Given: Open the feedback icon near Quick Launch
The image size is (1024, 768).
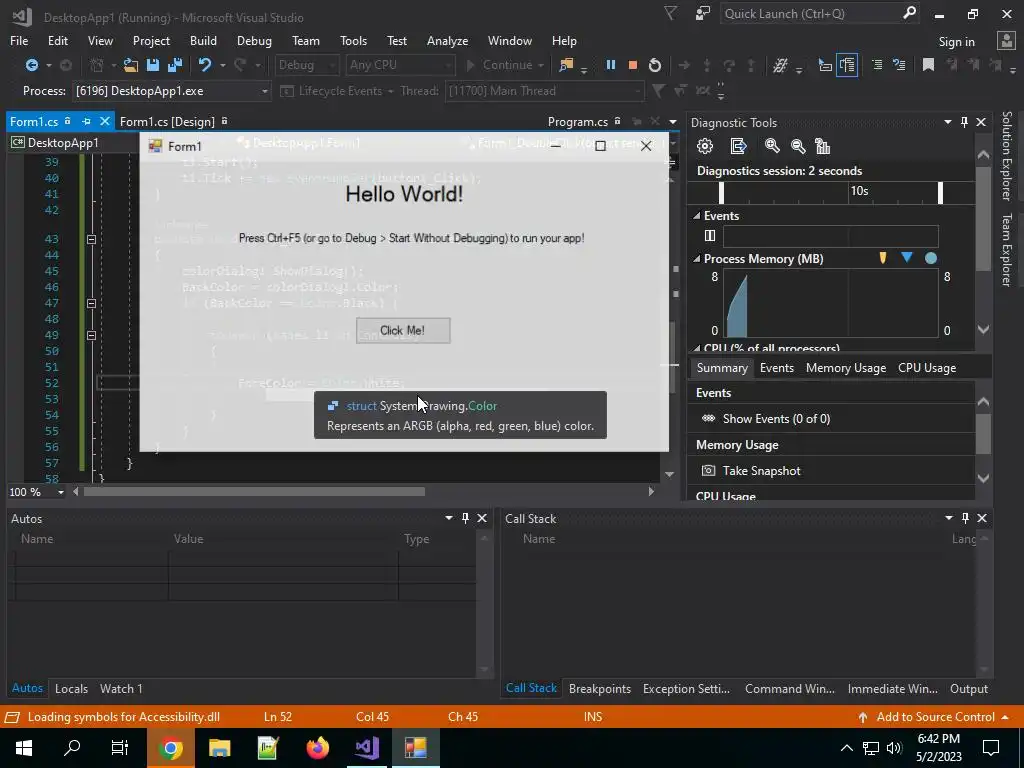Looking at the screenshot, I should [x=703, y=13].
